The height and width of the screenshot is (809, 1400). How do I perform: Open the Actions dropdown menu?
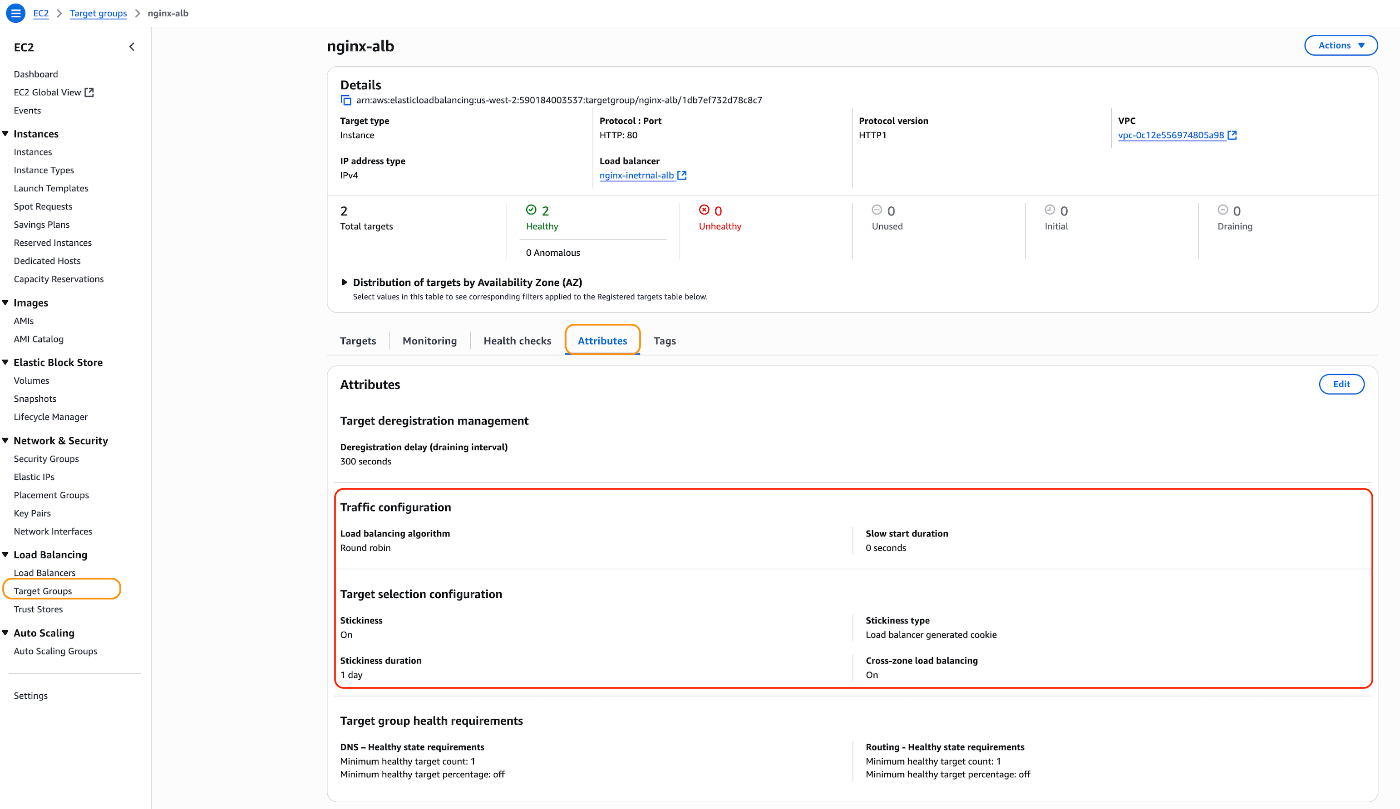(x=1340, y=45)
